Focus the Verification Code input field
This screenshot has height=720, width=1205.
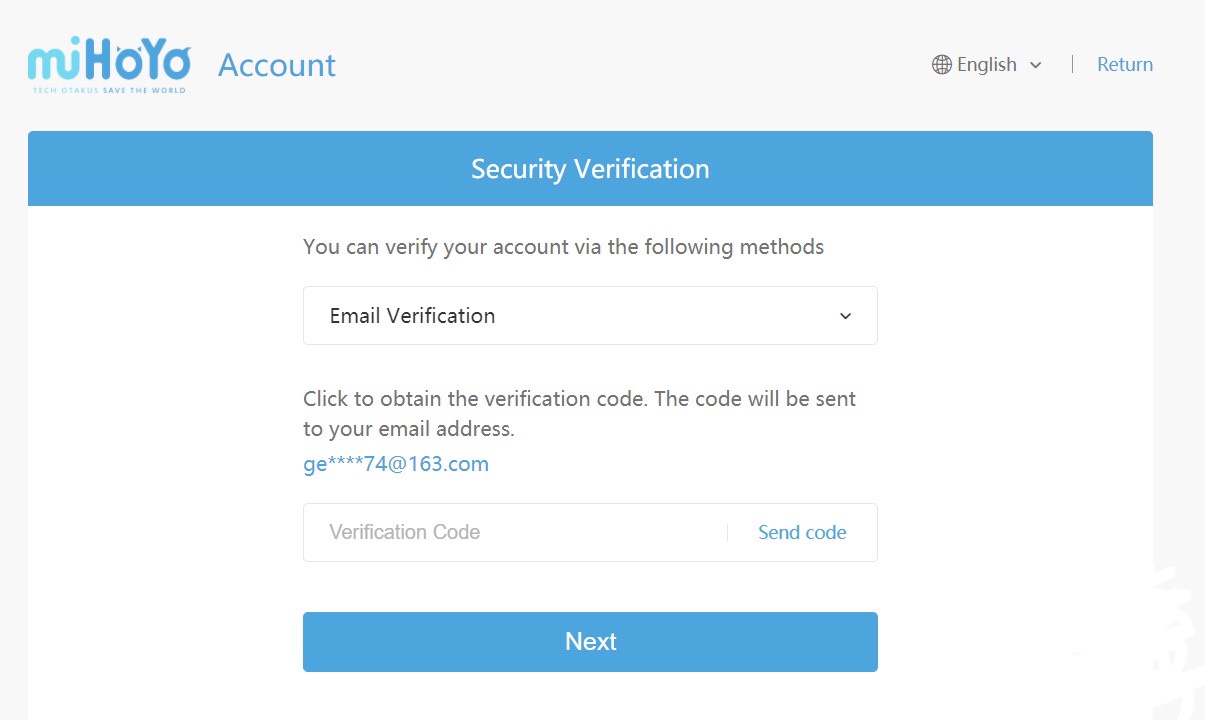pyautogui.click(x=515, y=533)
